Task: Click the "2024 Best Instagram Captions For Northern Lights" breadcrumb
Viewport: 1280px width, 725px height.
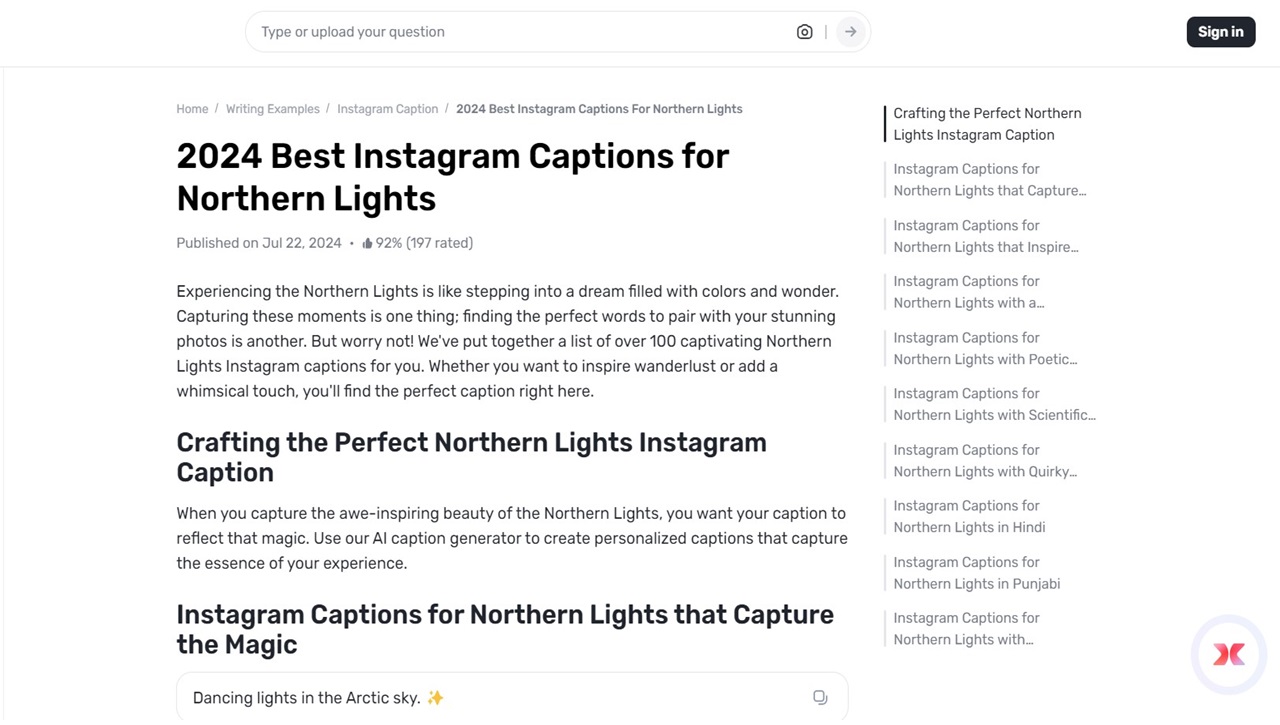Action: (x=599, y=108)
